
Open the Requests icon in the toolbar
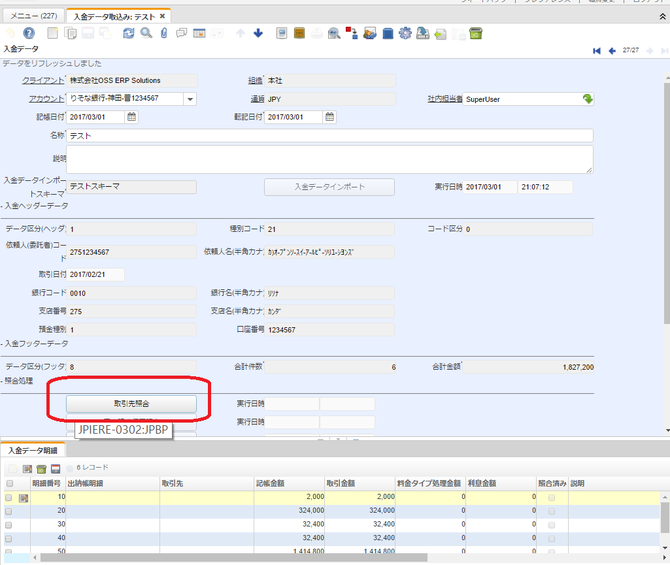[370, 33]
